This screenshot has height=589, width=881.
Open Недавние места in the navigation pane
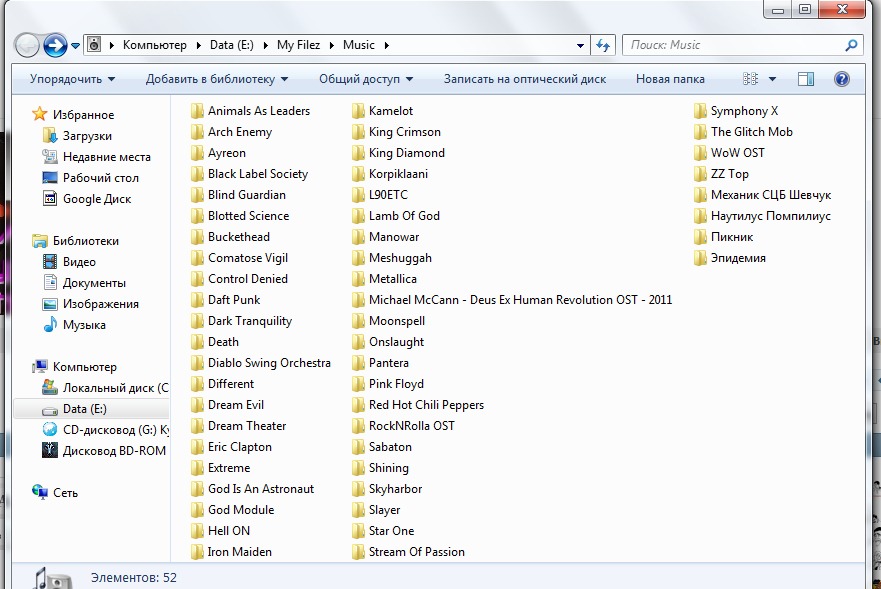click(107, 157)
